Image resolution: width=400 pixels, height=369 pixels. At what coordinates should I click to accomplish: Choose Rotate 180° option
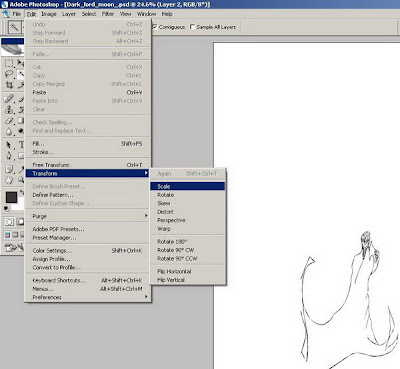coord(188,241)
